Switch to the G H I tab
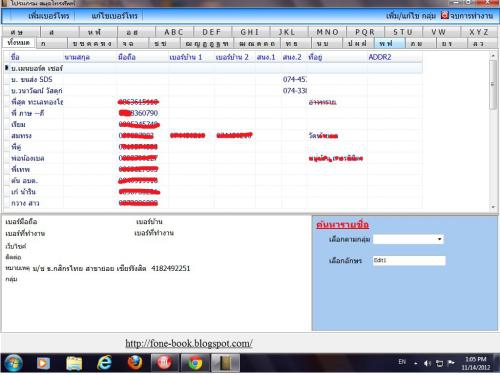 pyautogui.click(x=250, y=32)
